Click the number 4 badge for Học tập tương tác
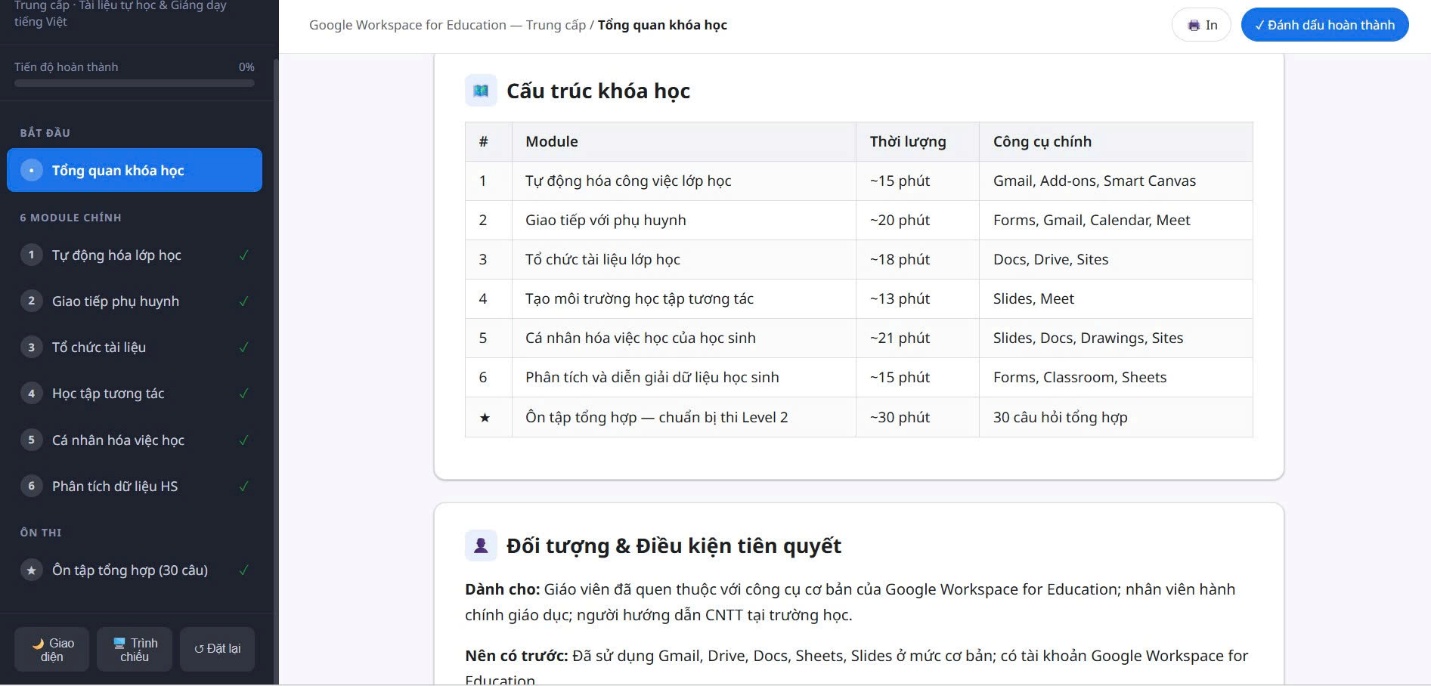Viewport: 1431px width, 686px height. click(x=31, y=393)
